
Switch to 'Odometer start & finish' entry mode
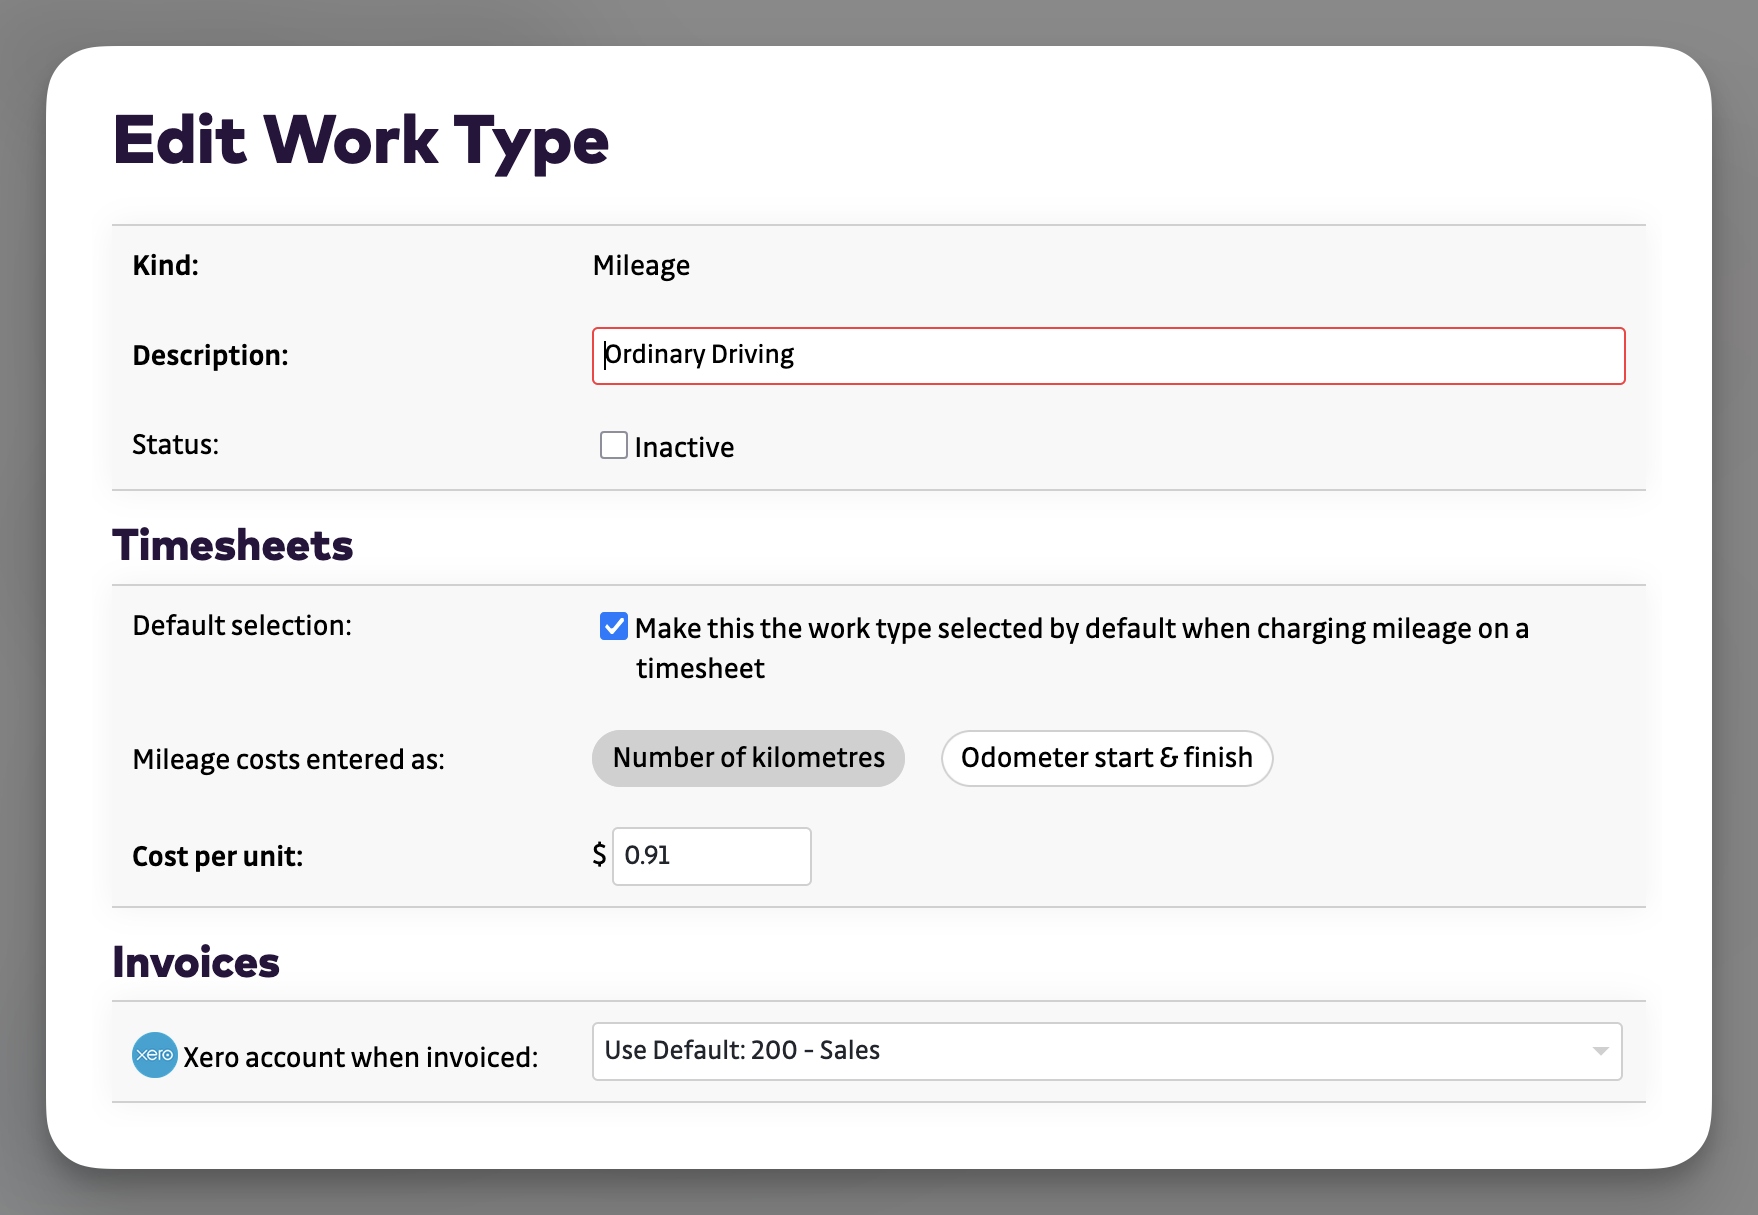[1106, 758]
